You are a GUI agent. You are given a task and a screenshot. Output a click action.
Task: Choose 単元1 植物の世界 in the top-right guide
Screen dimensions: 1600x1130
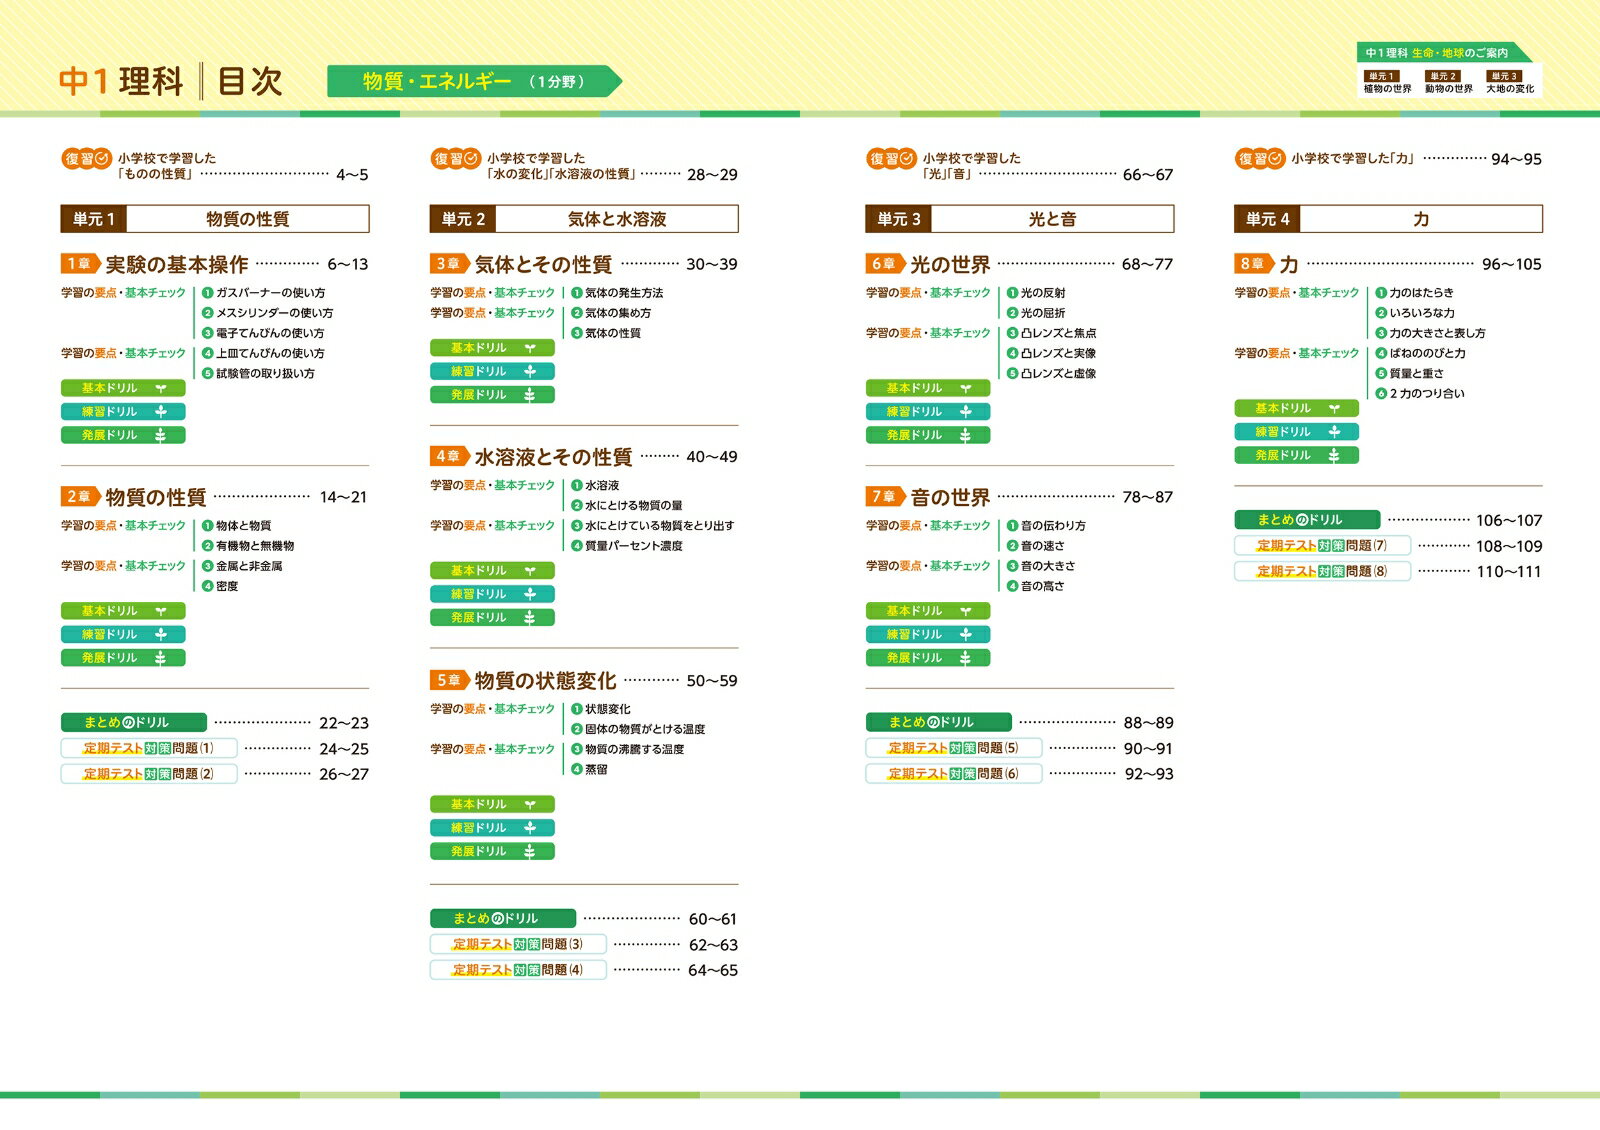(1387, 83)
